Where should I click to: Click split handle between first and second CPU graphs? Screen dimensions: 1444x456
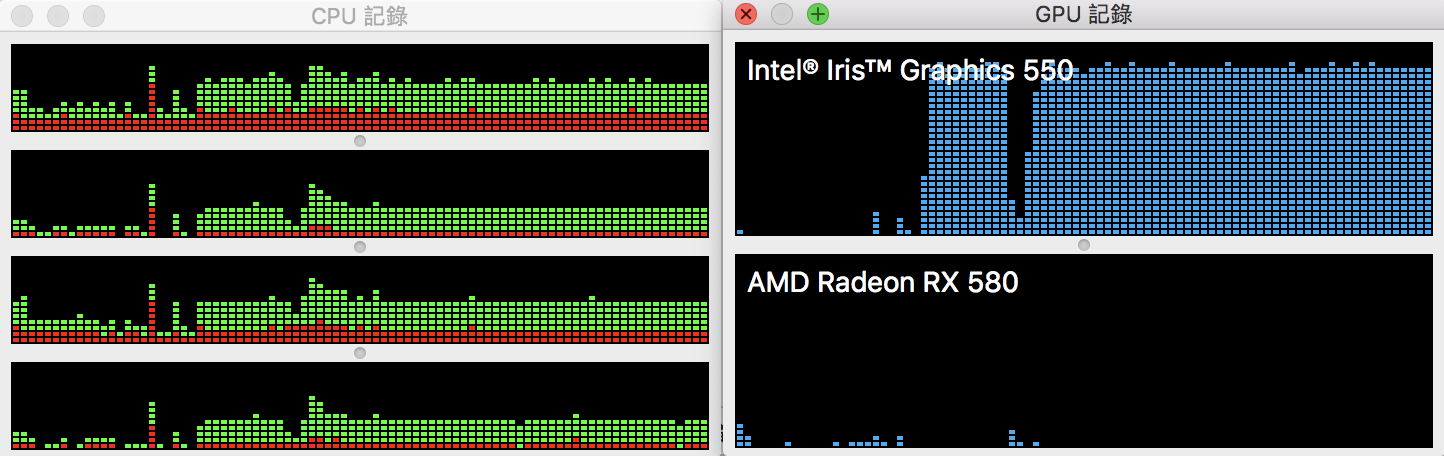point(360,141)
